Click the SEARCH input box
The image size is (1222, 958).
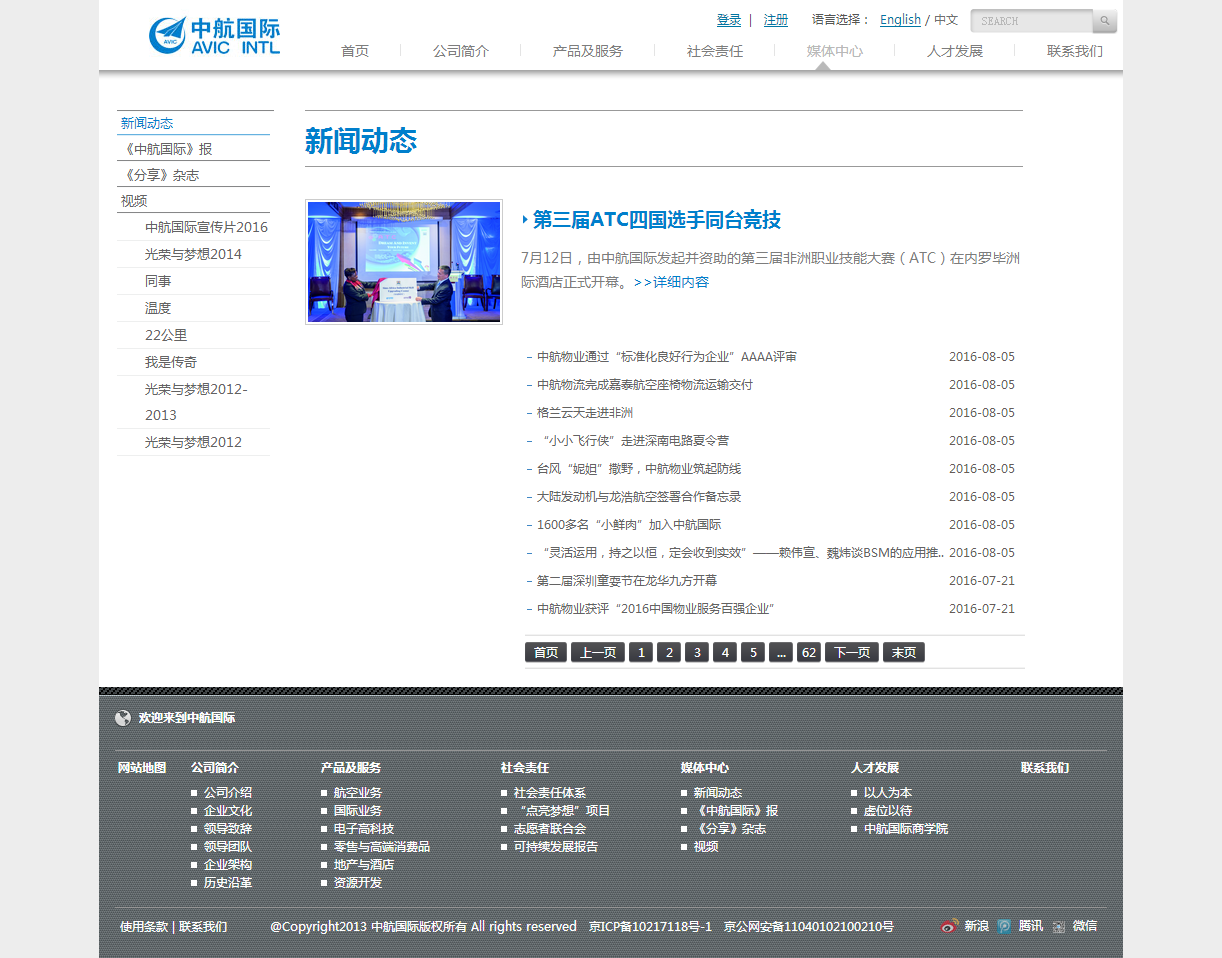(1031, 20)
